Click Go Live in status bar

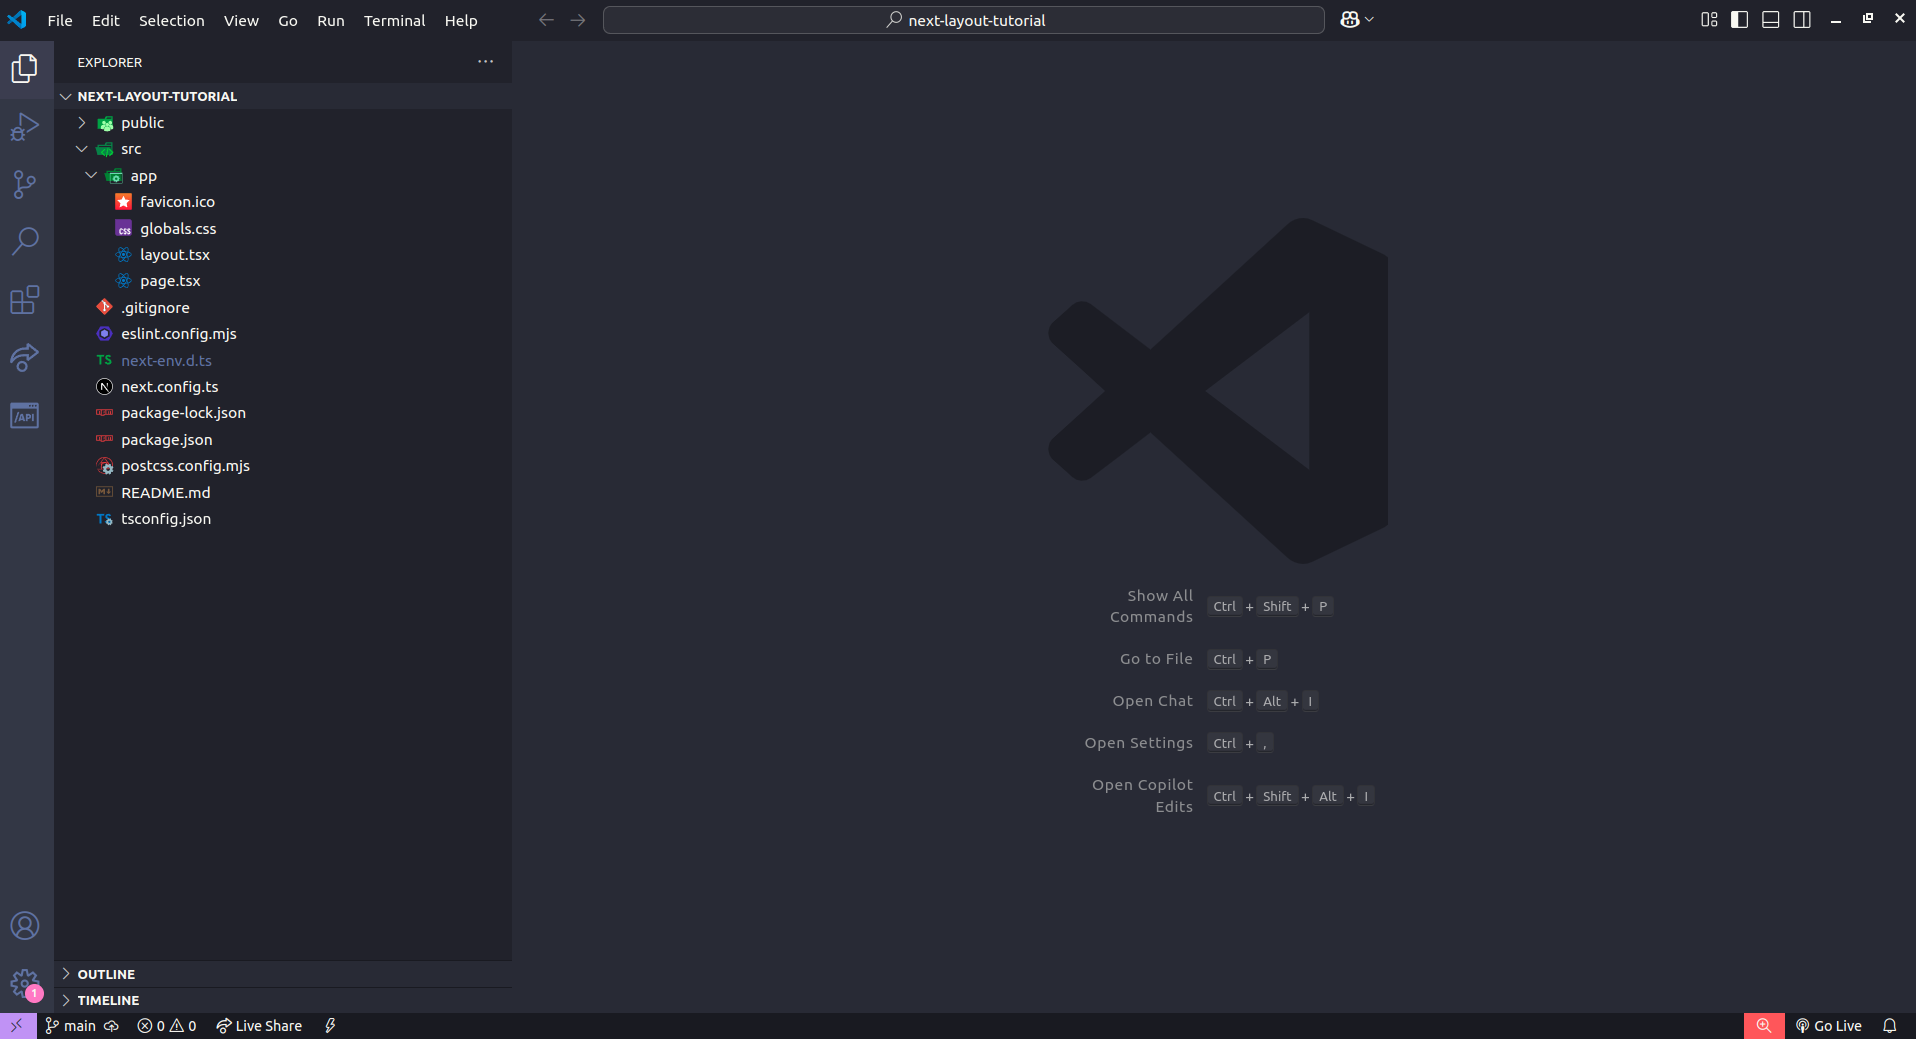1828,1026
